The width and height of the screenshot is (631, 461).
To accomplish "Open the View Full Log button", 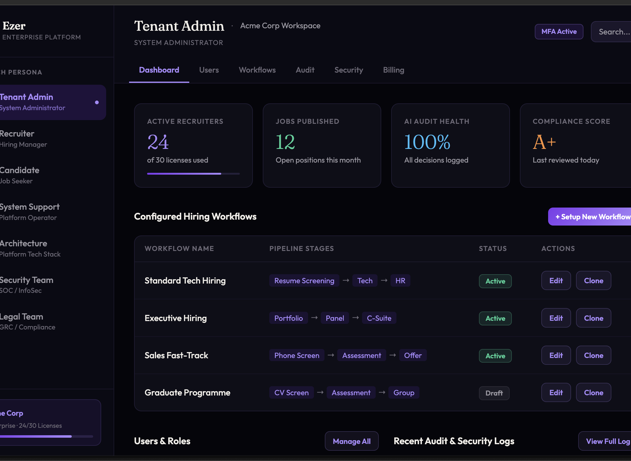I will point(605,441).
